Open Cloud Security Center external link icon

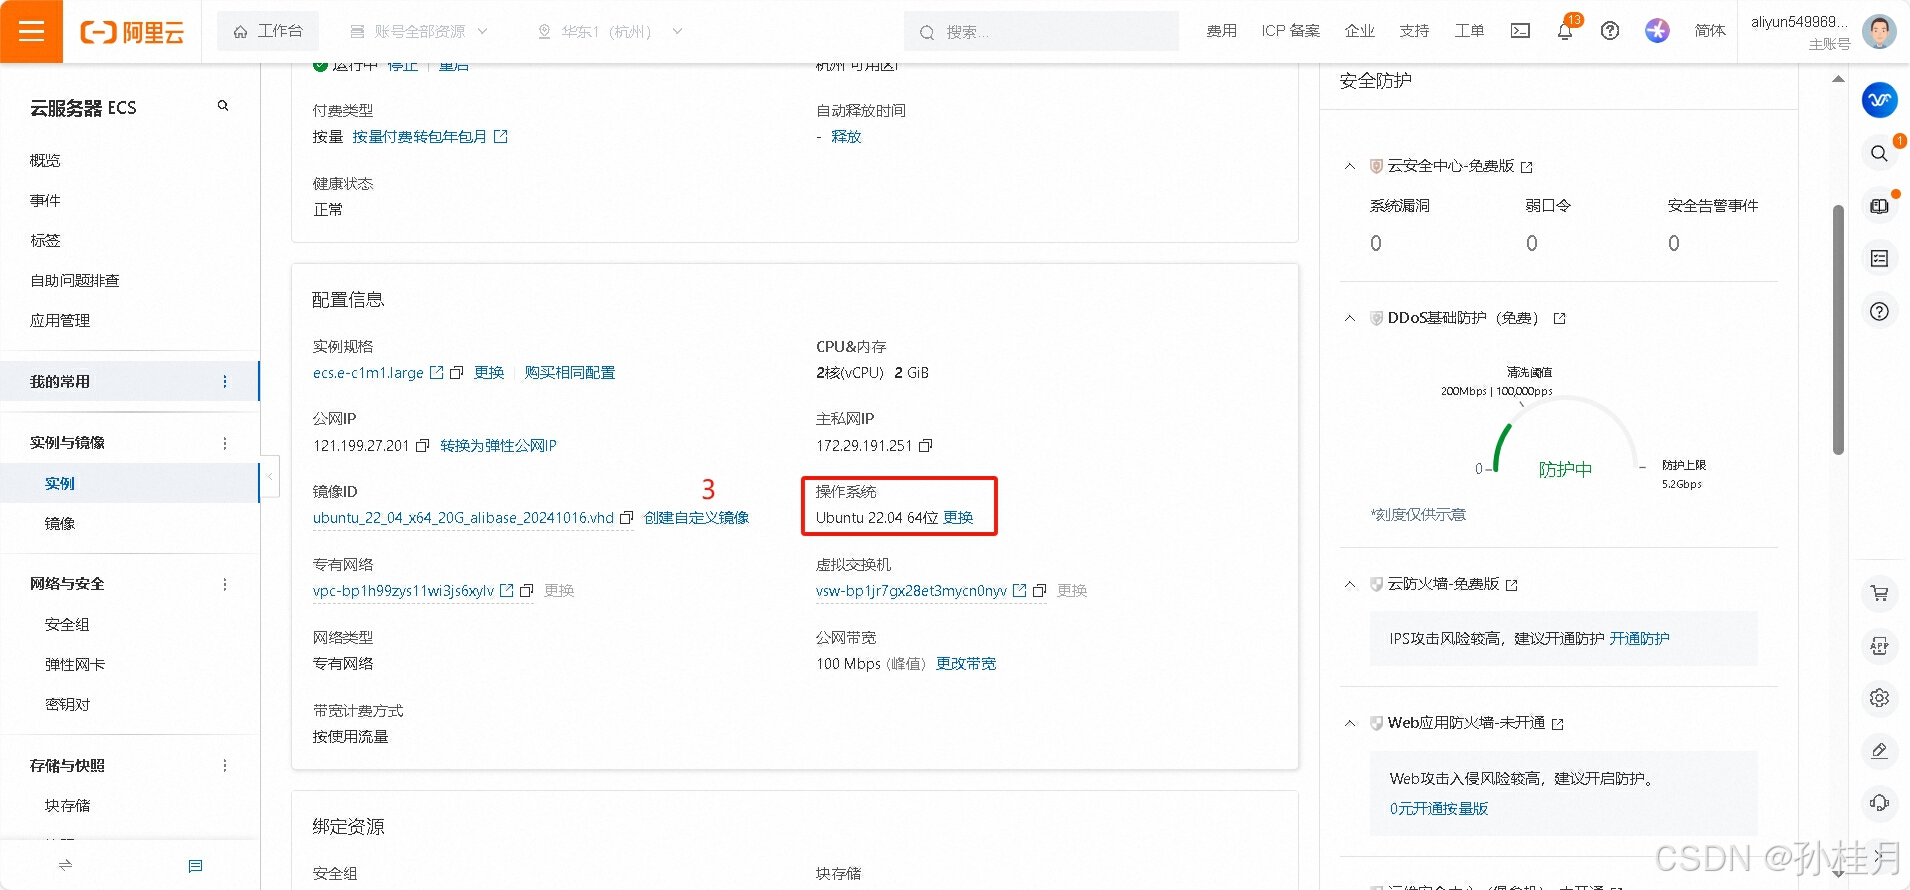pos(1527,167)
